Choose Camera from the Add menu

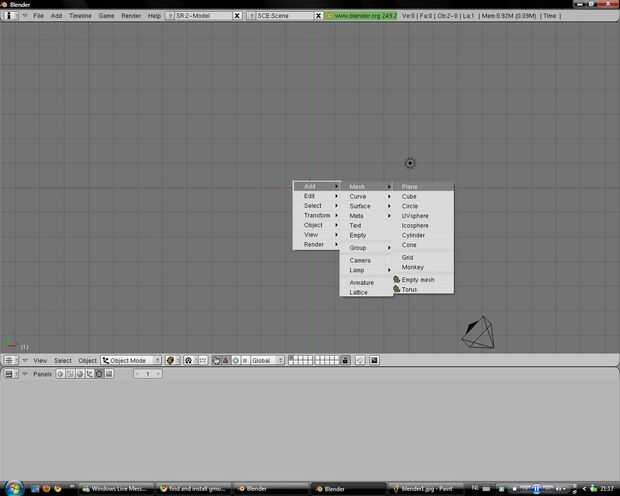pyautogui.click(x=367, y=260)
